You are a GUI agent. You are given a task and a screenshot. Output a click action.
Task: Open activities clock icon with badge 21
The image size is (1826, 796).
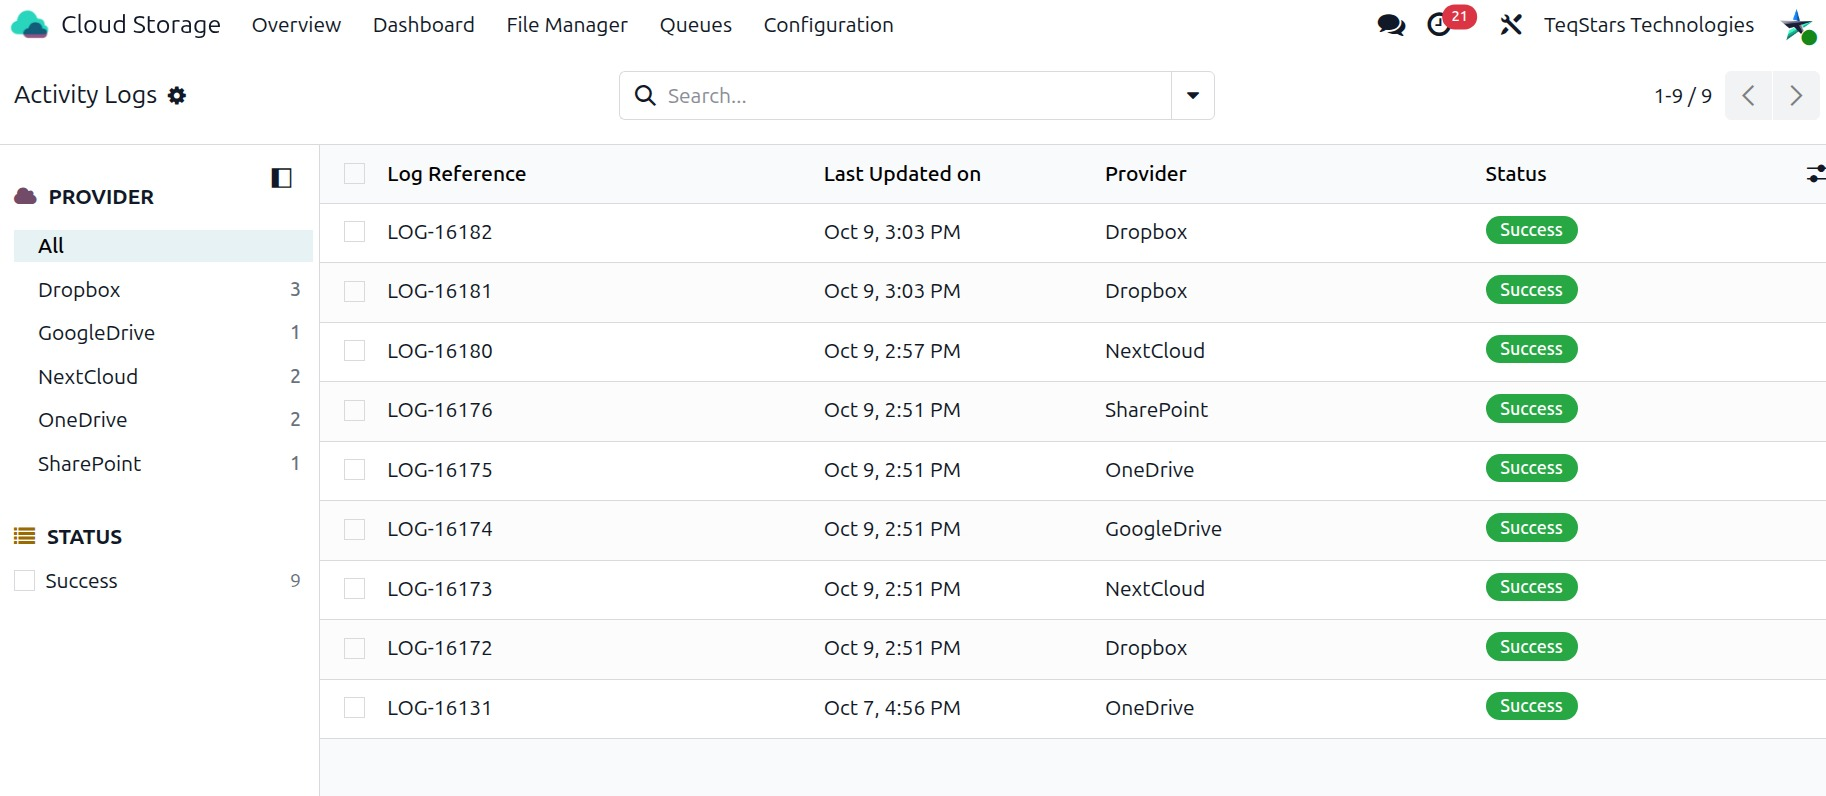tap(1450, 22)
